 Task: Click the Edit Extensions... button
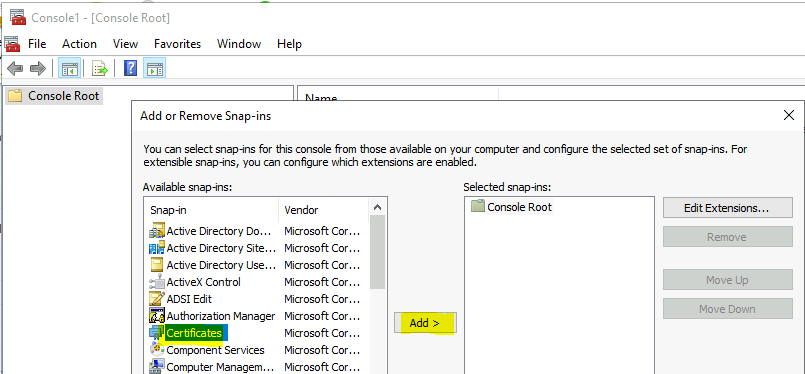click(x=727, y=208)
